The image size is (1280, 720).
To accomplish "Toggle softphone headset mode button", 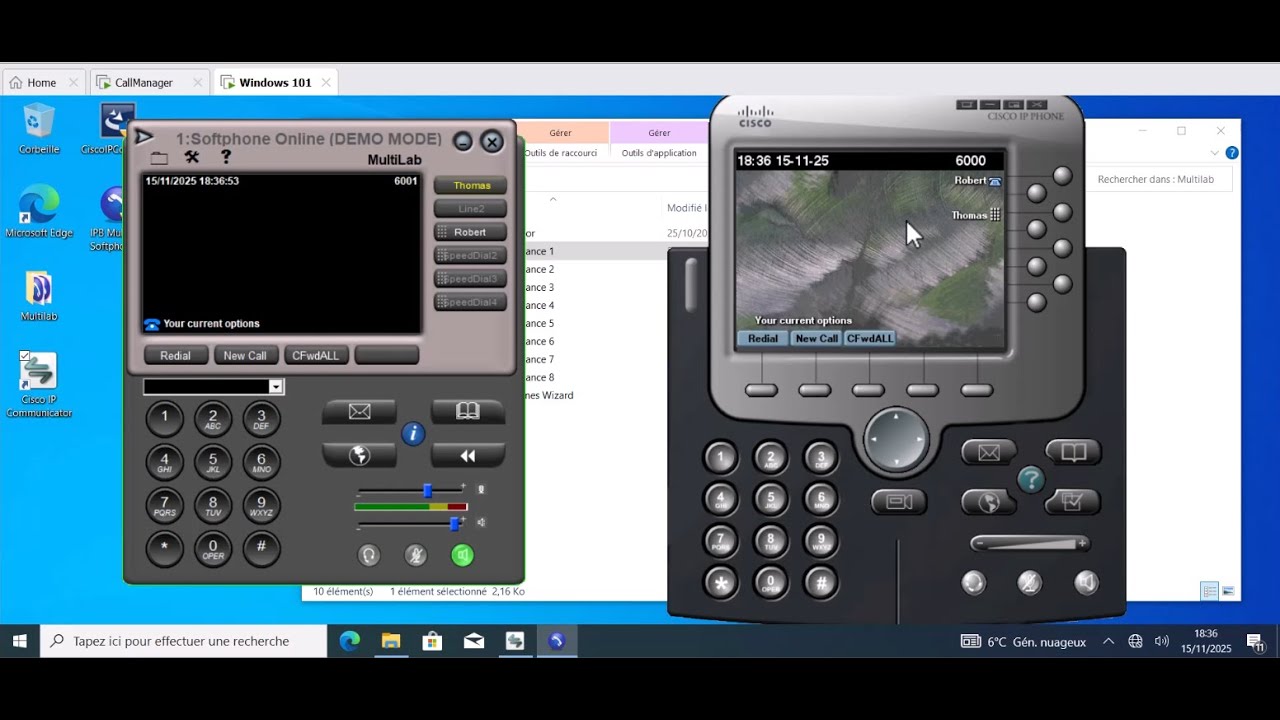I will click(369, 555).
